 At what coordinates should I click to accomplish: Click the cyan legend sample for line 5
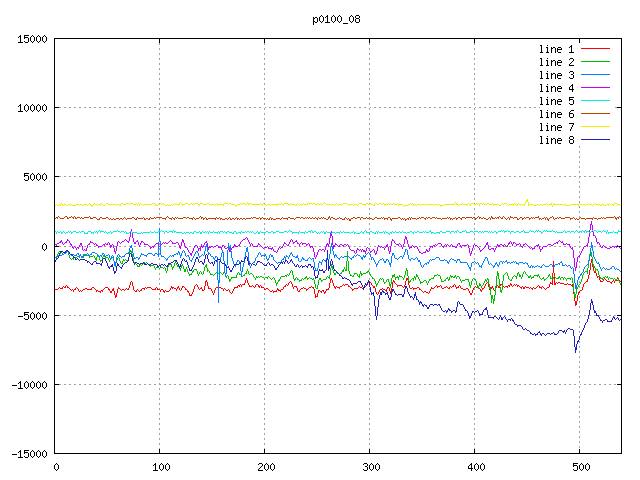point(596,101)
